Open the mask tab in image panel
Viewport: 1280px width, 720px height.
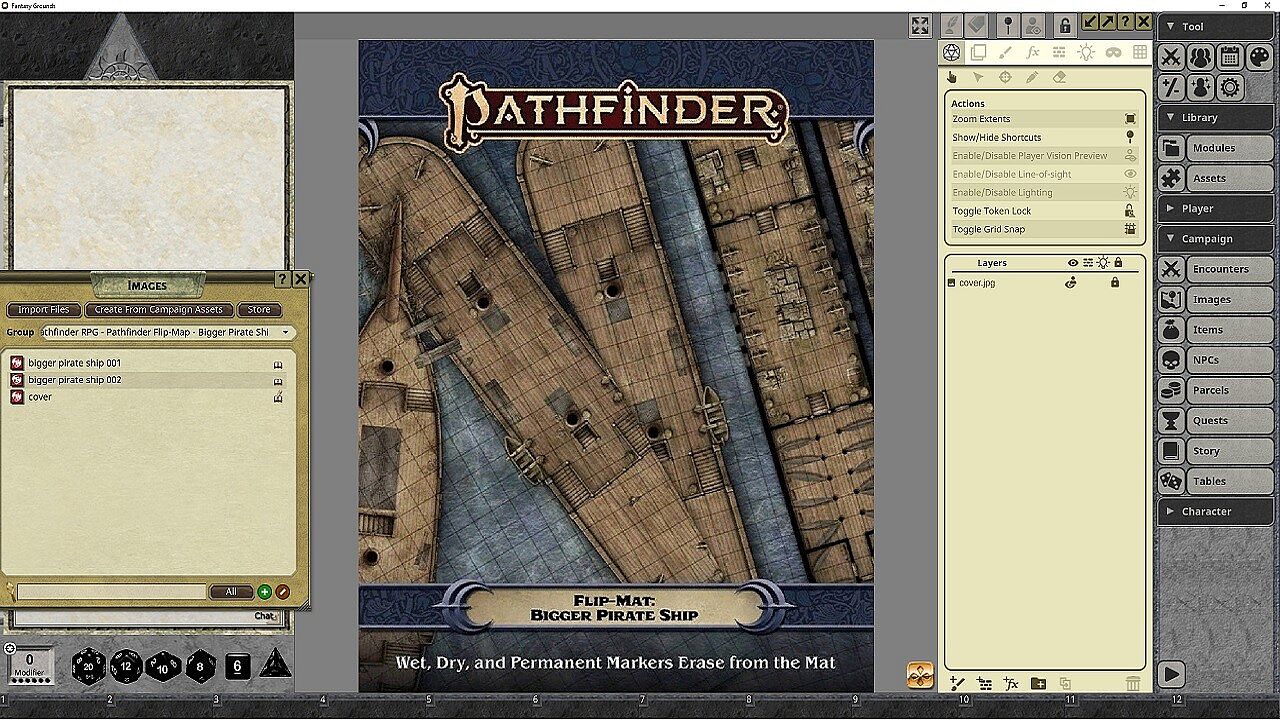pyautogui.click(x=1113, y=52)
